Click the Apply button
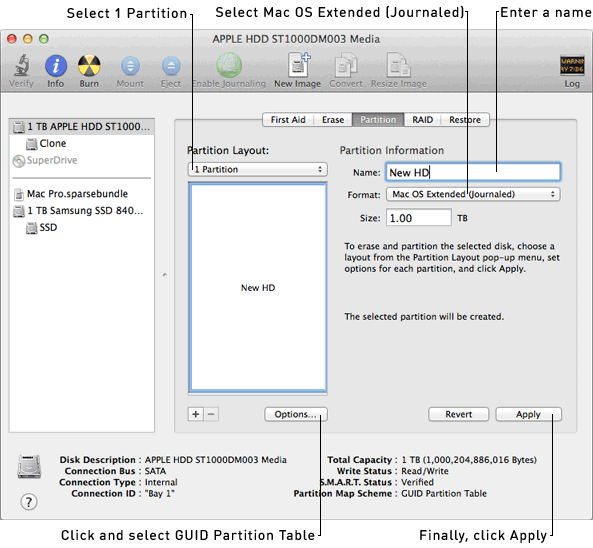593x548 pixels. click(528, 414)
